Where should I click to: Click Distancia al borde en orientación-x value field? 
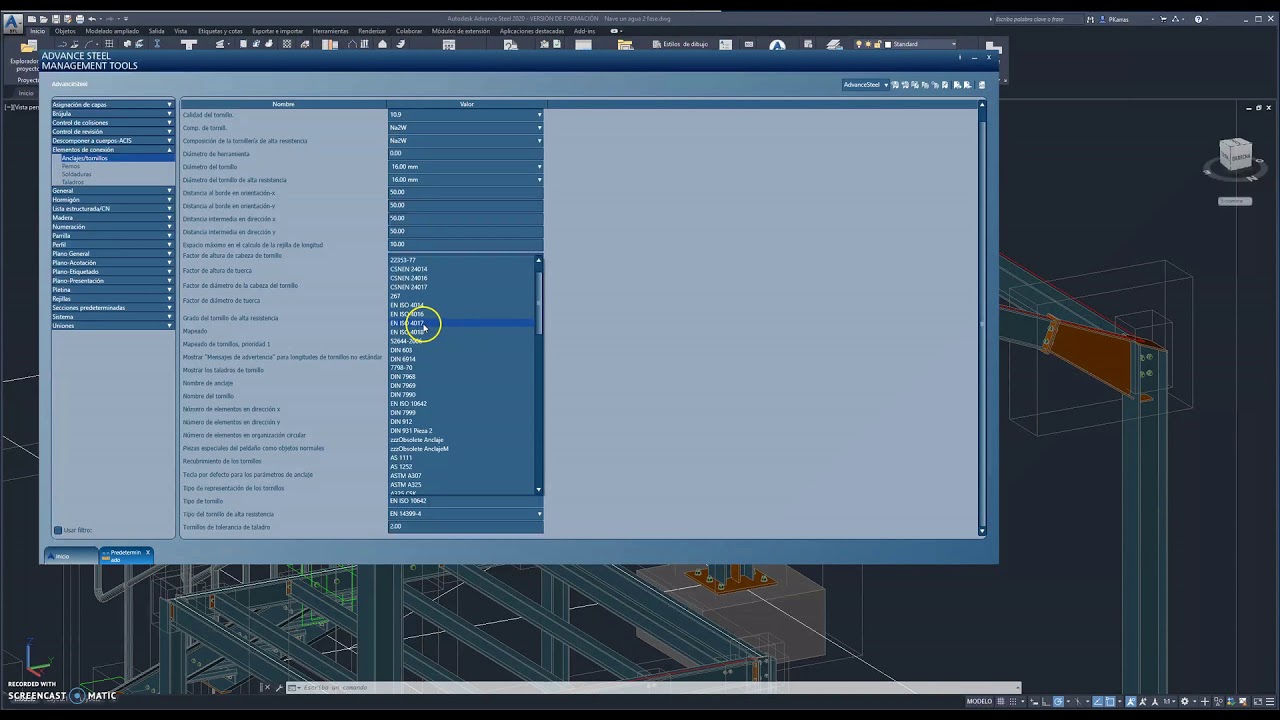(x=466, y=193)
